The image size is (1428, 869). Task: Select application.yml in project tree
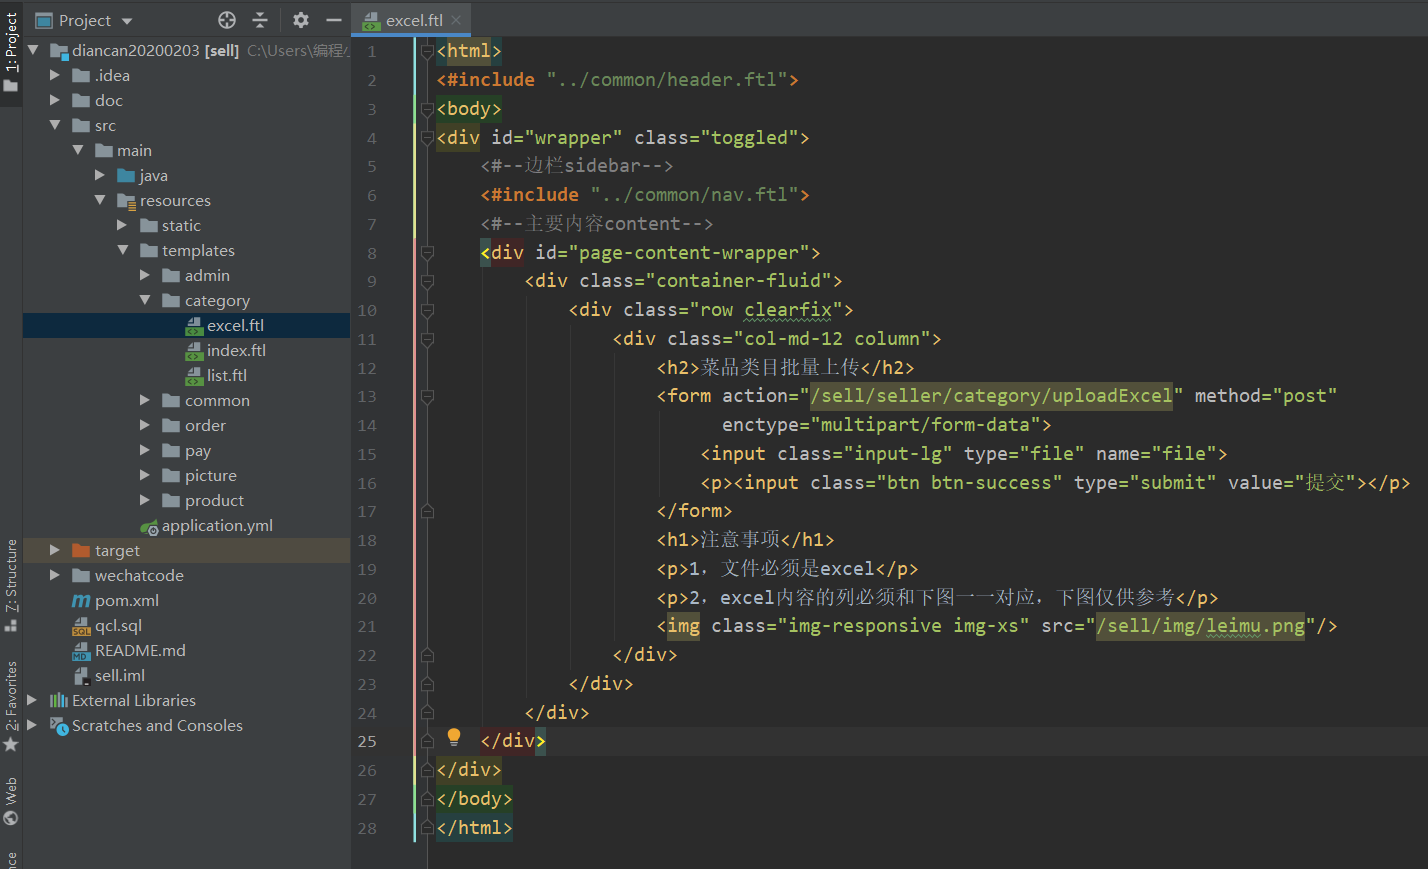pos(217,525)
